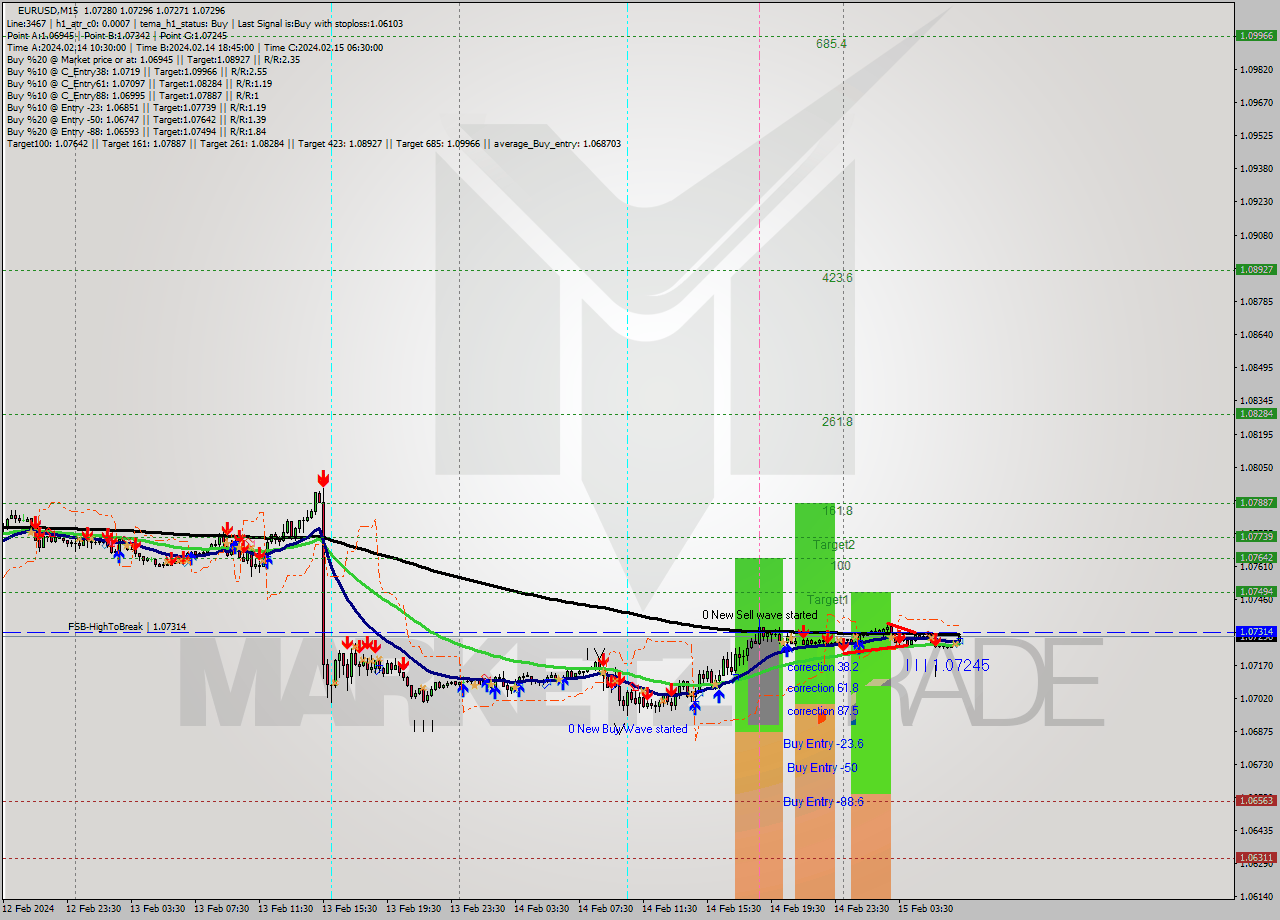
Task: Click the green 1.07642 price tag on the axis
Action: 1256,557
